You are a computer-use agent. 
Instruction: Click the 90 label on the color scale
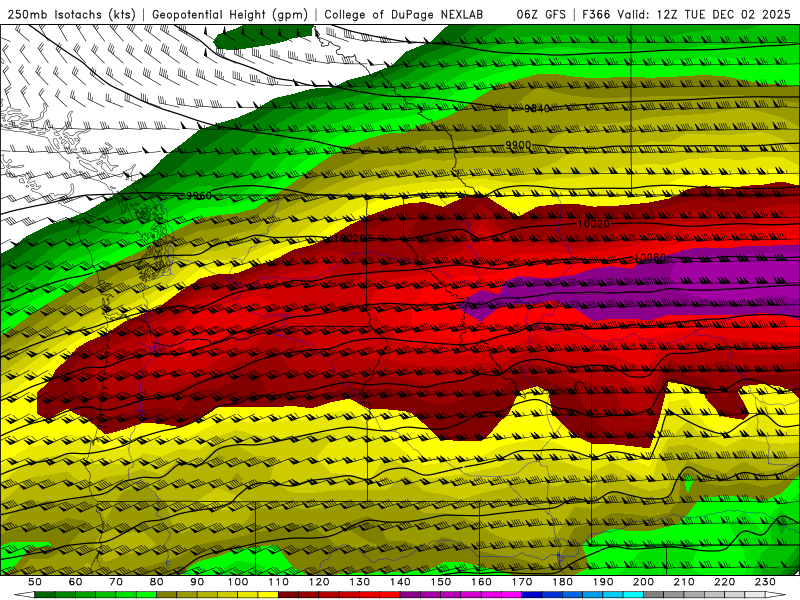[x=197, y=582]
